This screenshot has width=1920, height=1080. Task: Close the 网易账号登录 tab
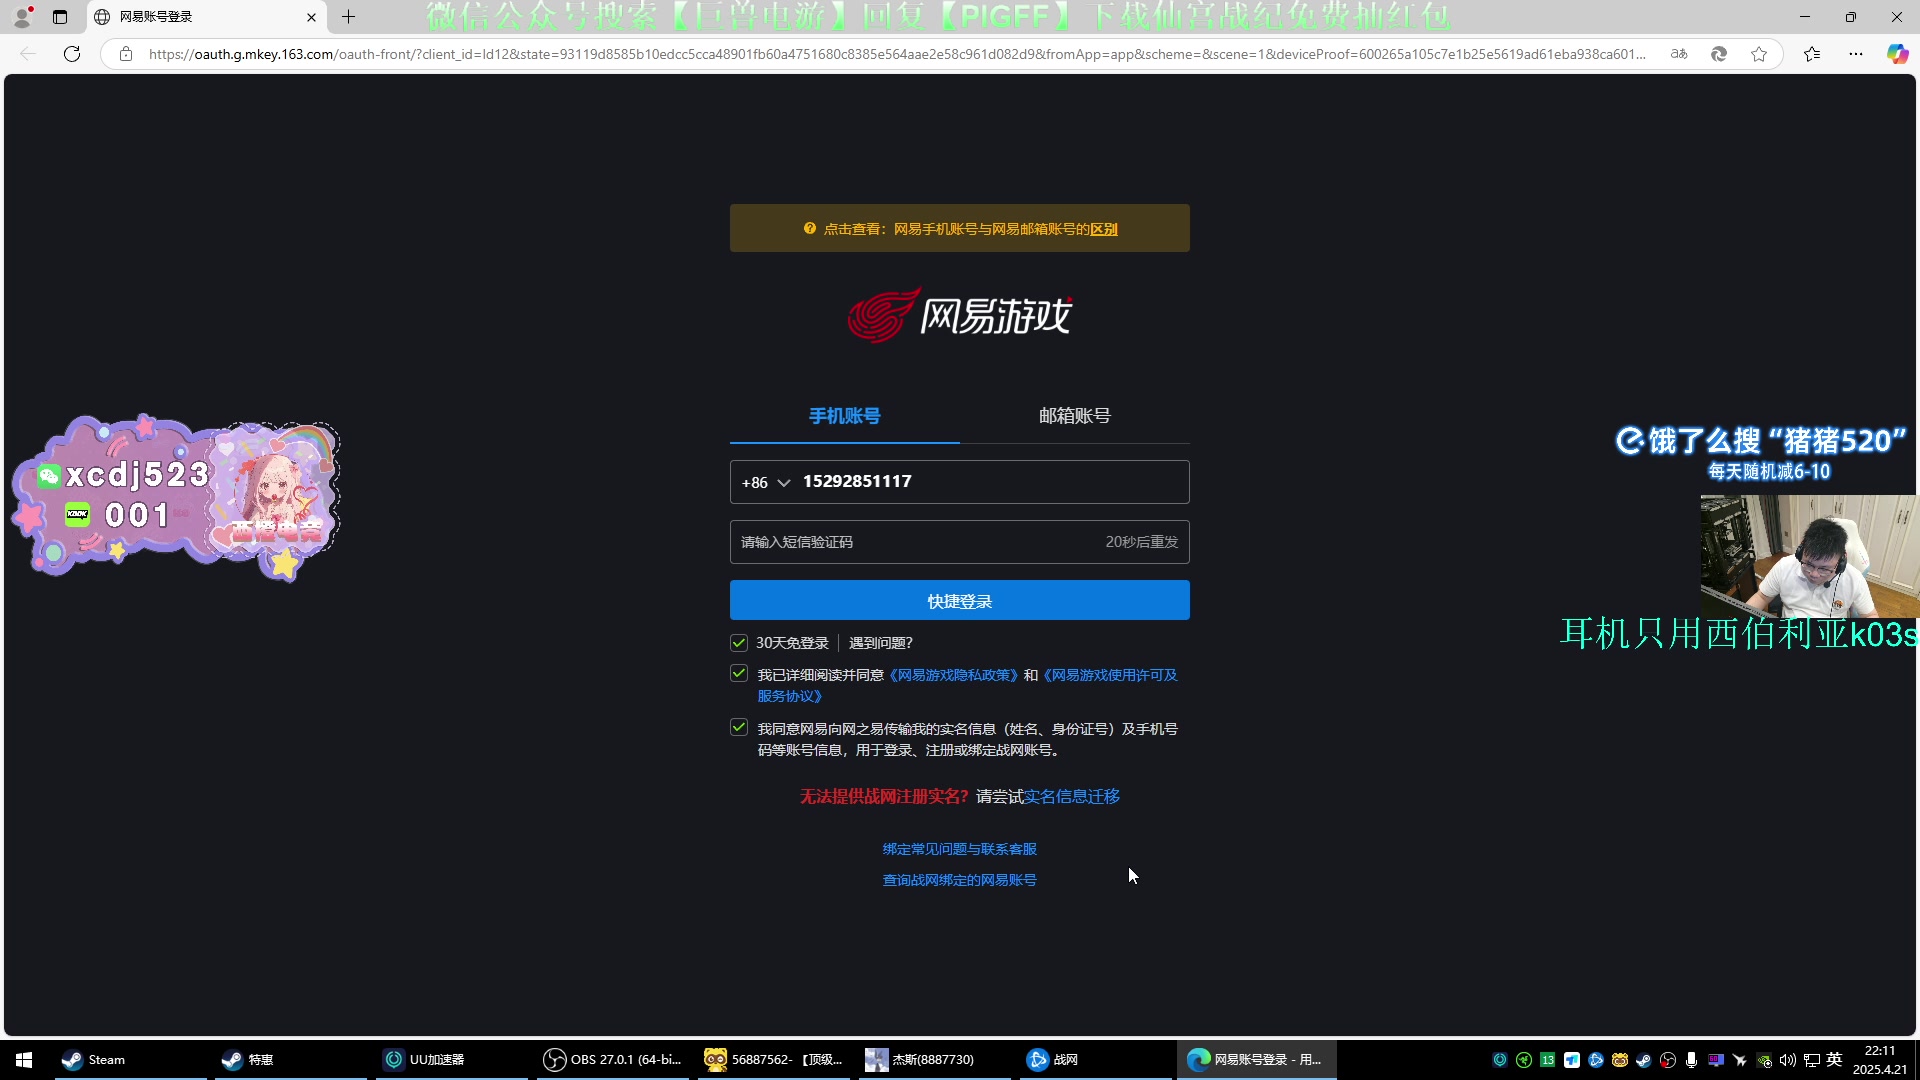pos(311,17)
